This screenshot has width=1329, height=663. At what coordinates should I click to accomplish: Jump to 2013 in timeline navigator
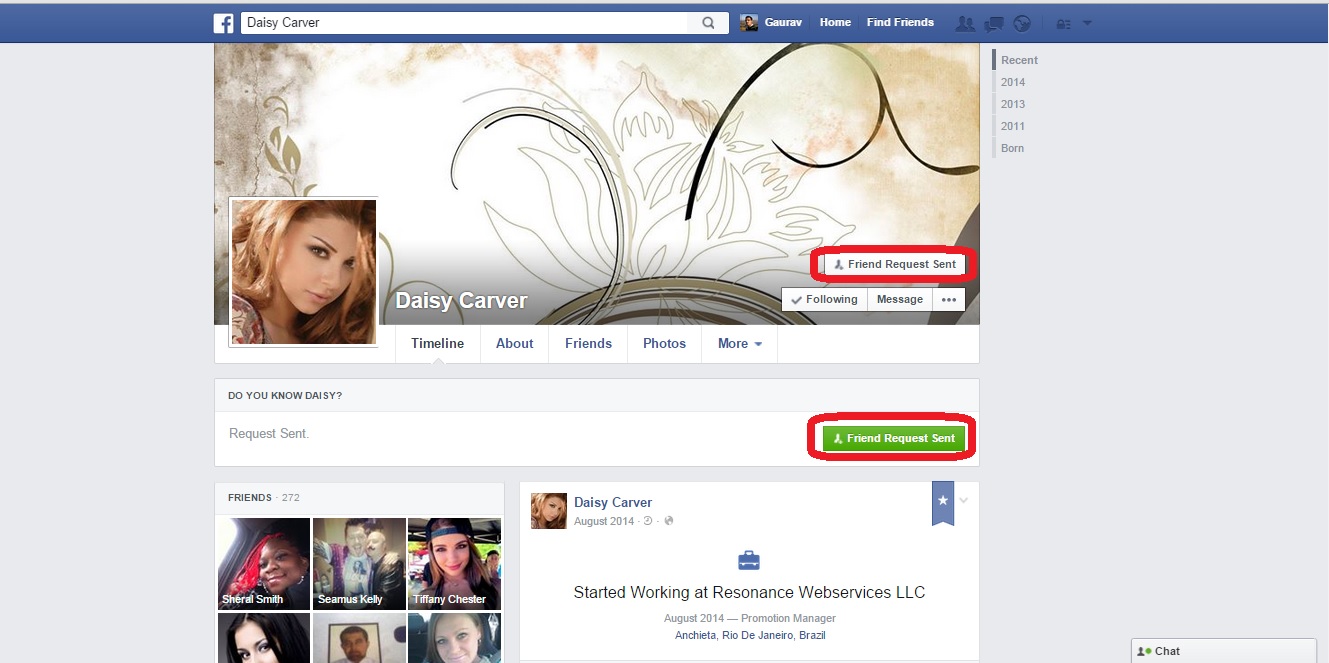(x=1013, y=104)
